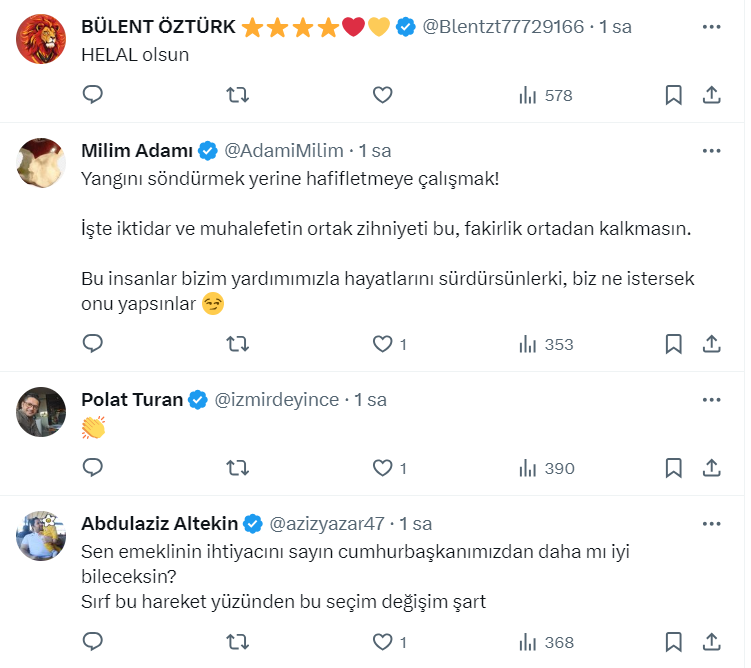The width and height of the screenshot is (751, 668).
Task: Open the Polat Turan profile name link
Action: 132,400
